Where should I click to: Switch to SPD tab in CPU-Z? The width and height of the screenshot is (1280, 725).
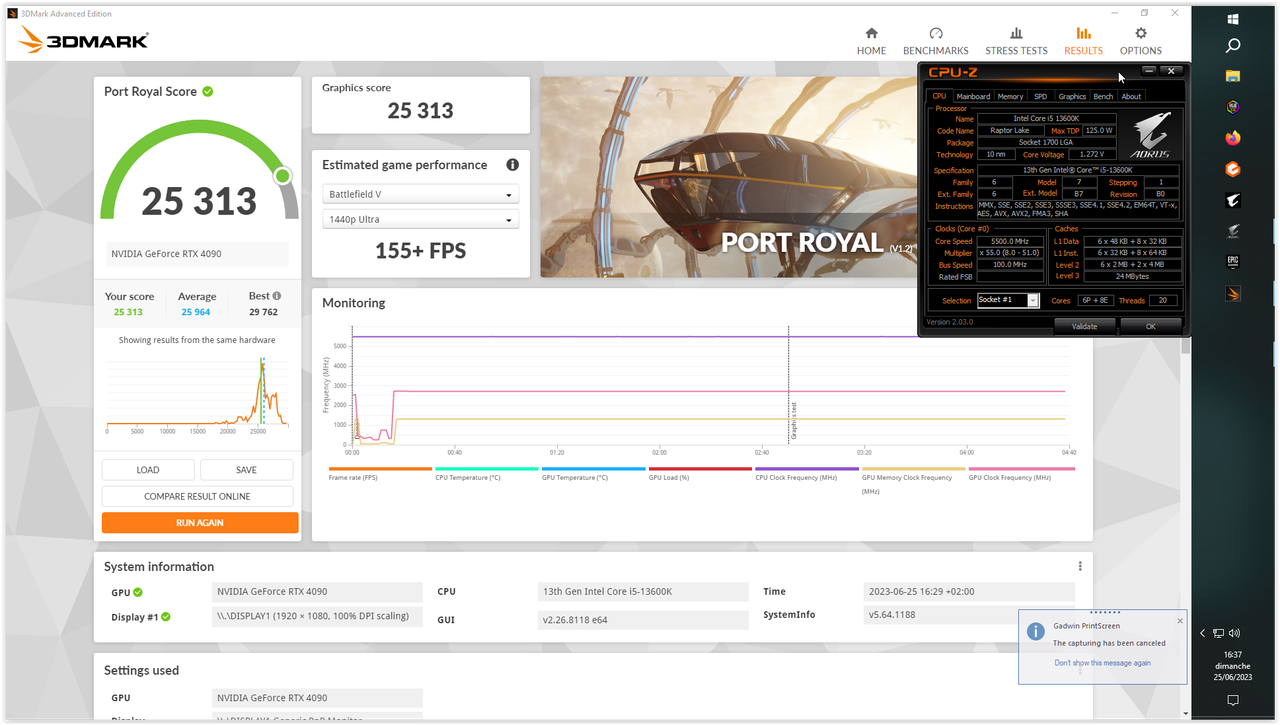point(1040,96)
